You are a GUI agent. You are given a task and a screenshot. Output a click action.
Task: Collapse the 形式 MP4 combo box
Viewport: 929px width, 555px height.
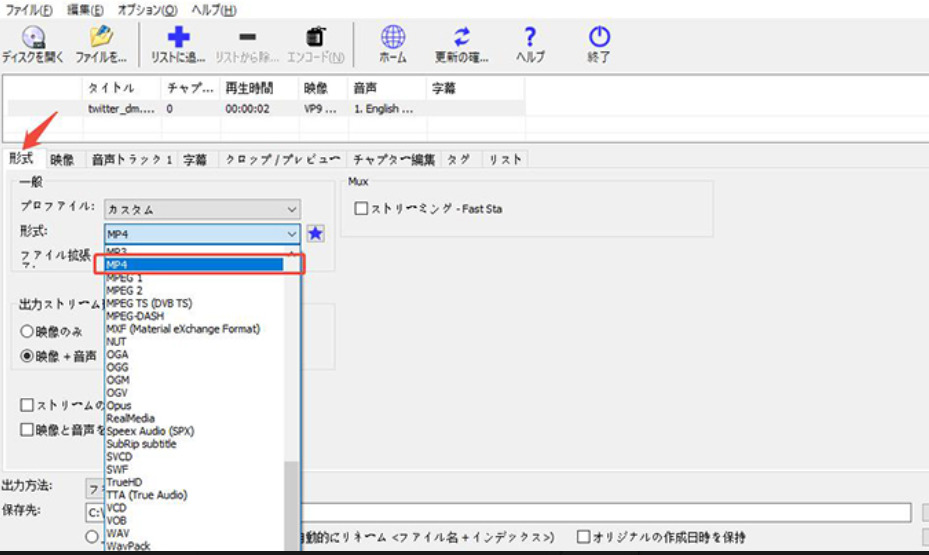coord(203,234)
